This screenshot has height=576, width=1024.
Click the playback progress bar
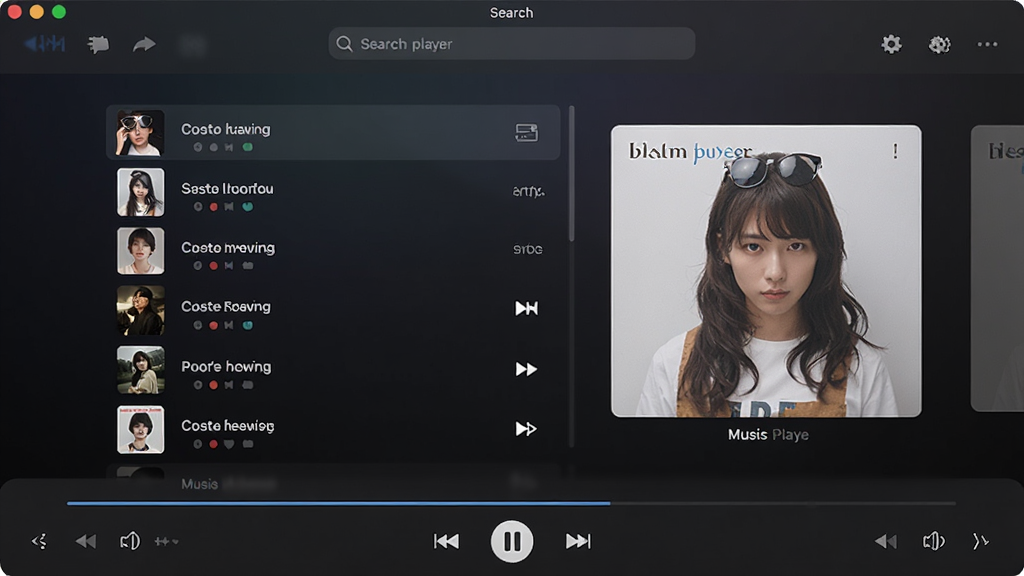pyautogui.click(x=511, y=504)
